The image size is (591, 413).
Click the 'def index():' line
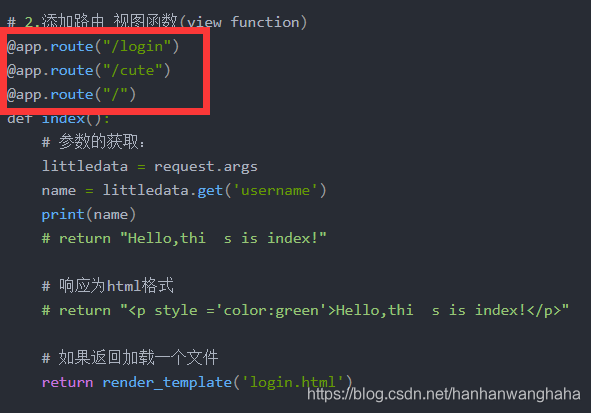(x=58, y=118)
